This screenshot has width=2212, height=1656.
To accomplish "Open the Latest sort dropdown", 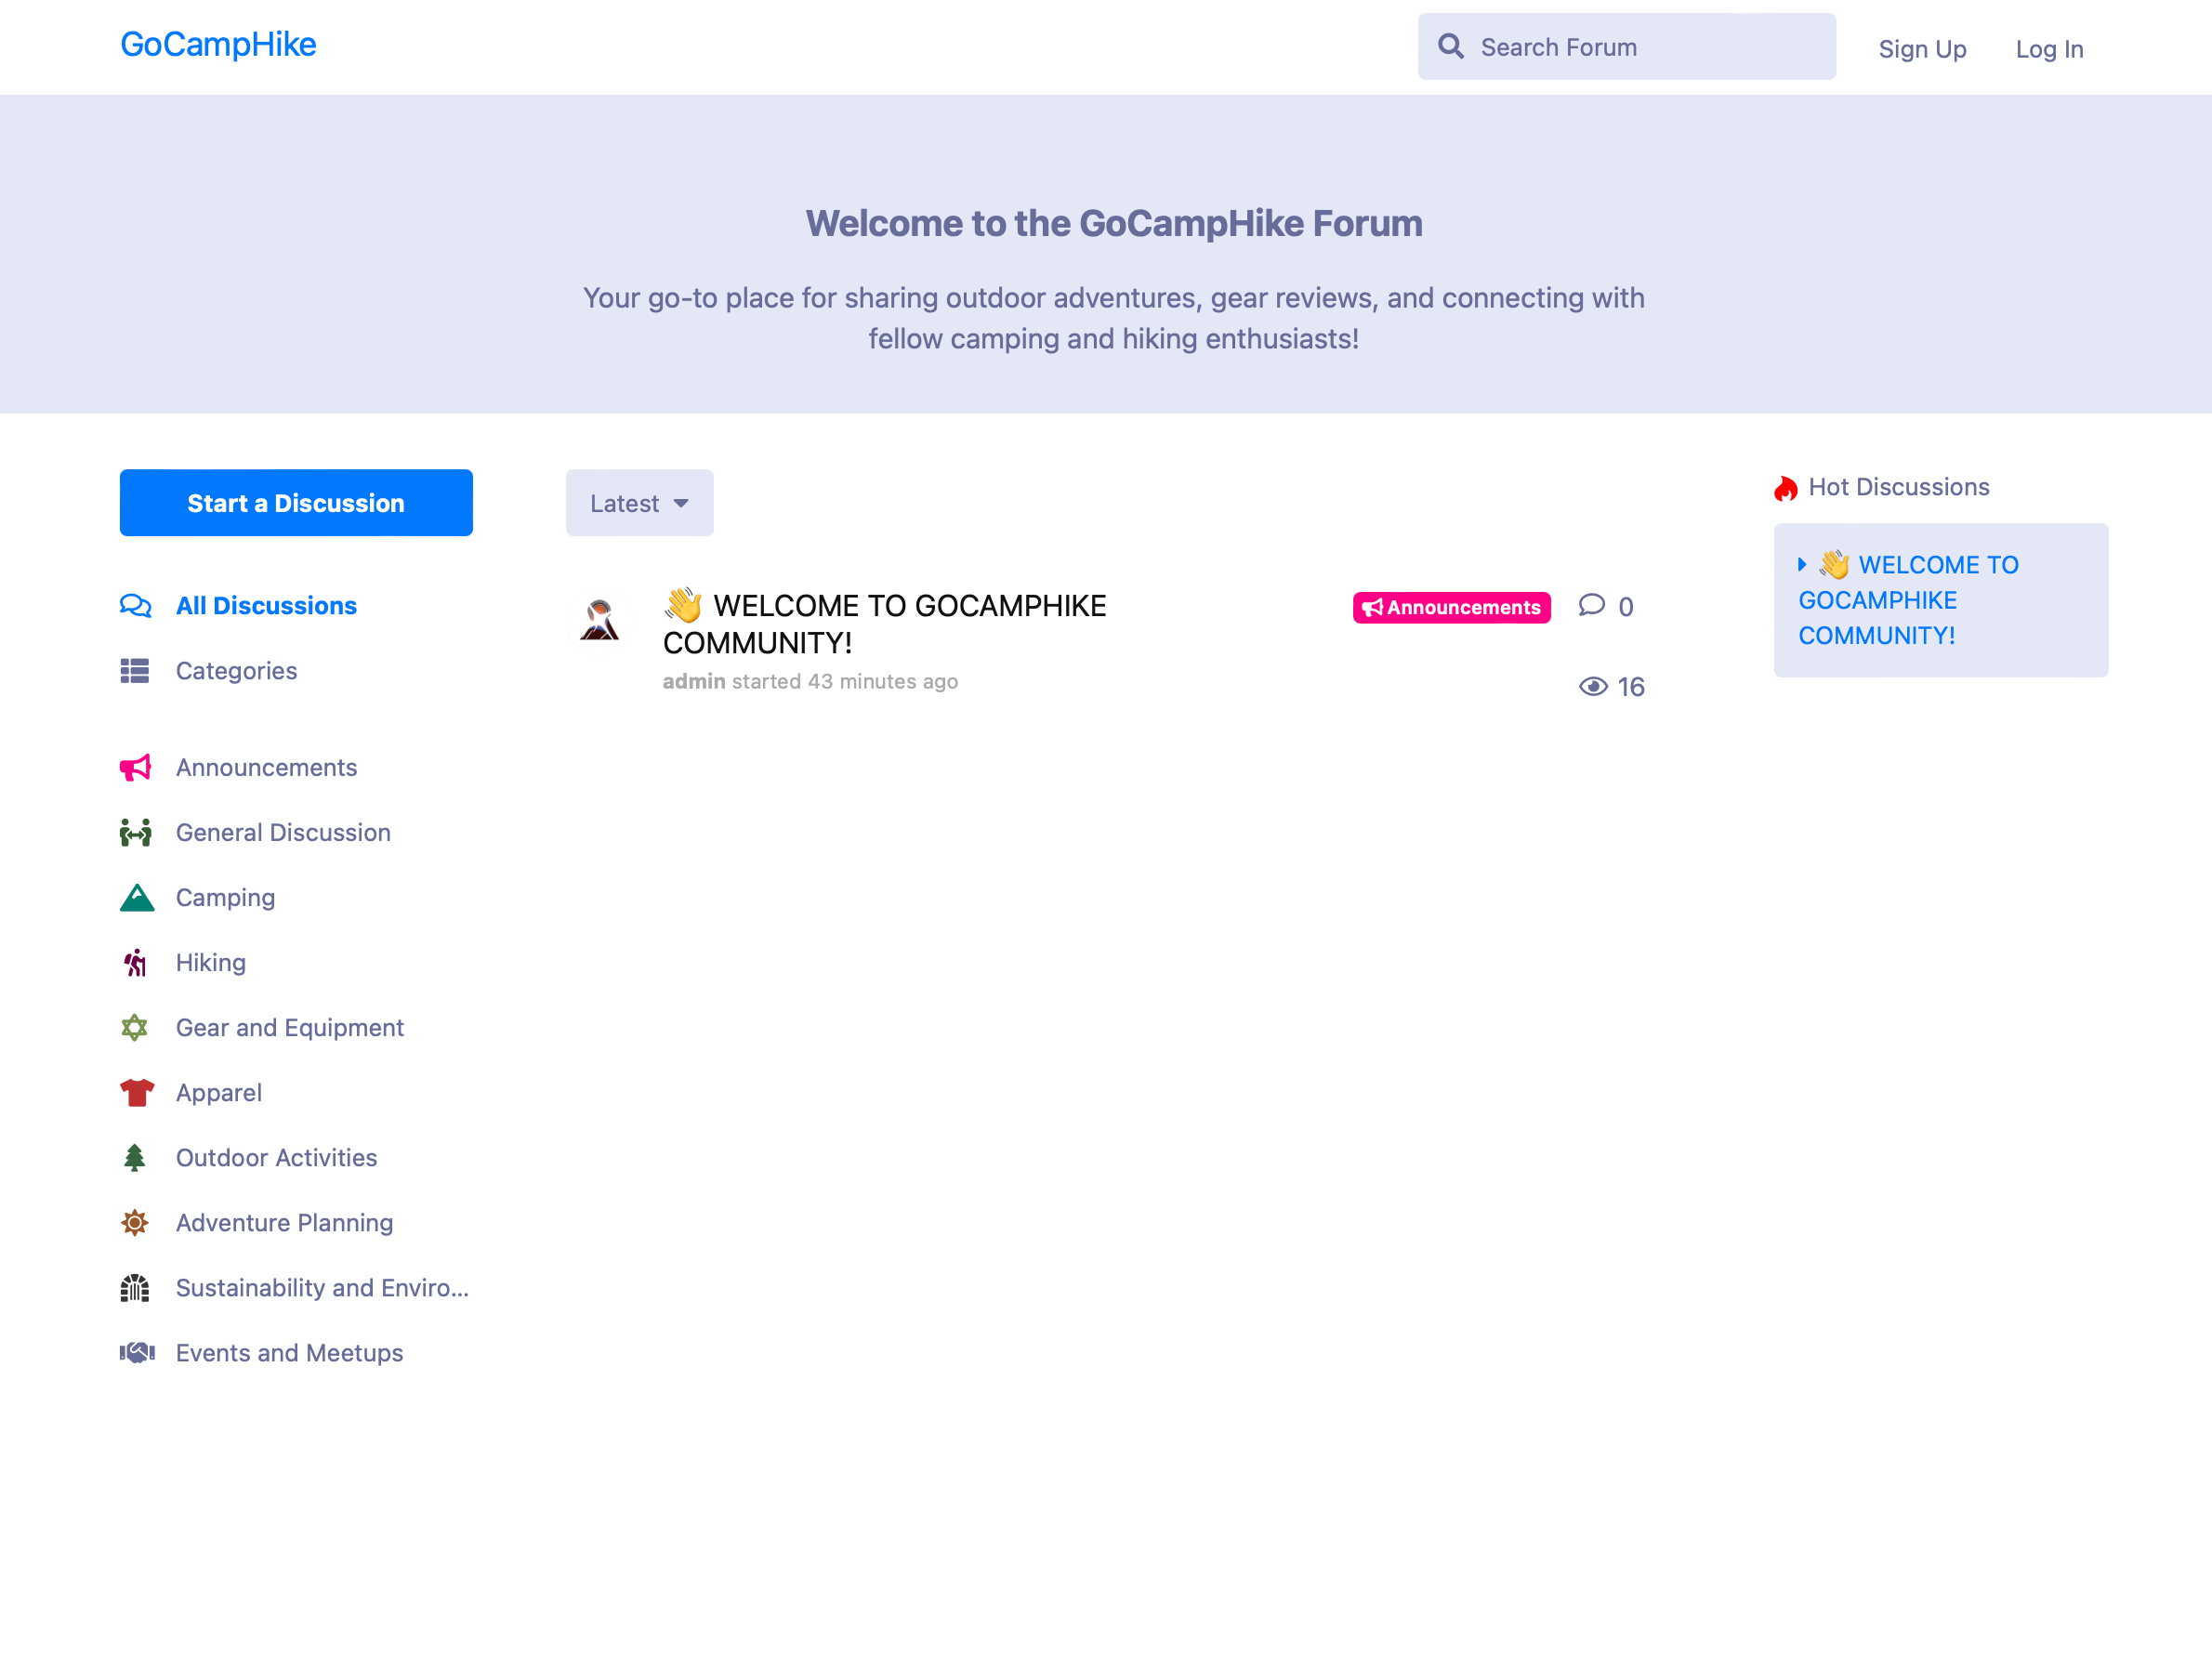I will click(639, 503).
